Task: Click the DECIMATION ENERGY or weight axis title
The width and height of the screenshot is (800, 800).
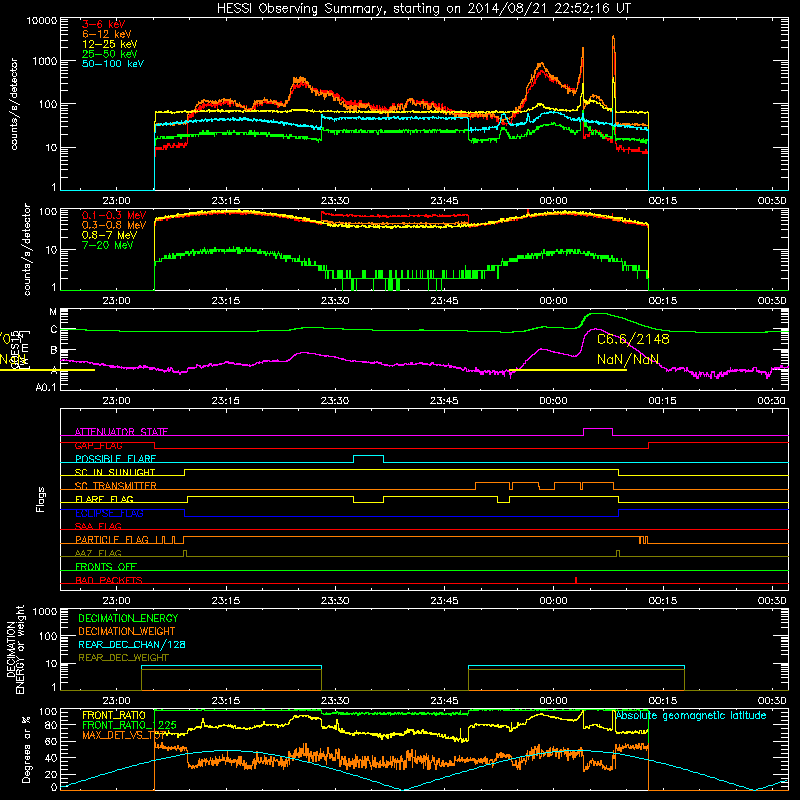Action: pyautogui.click(x=15, y=649)
